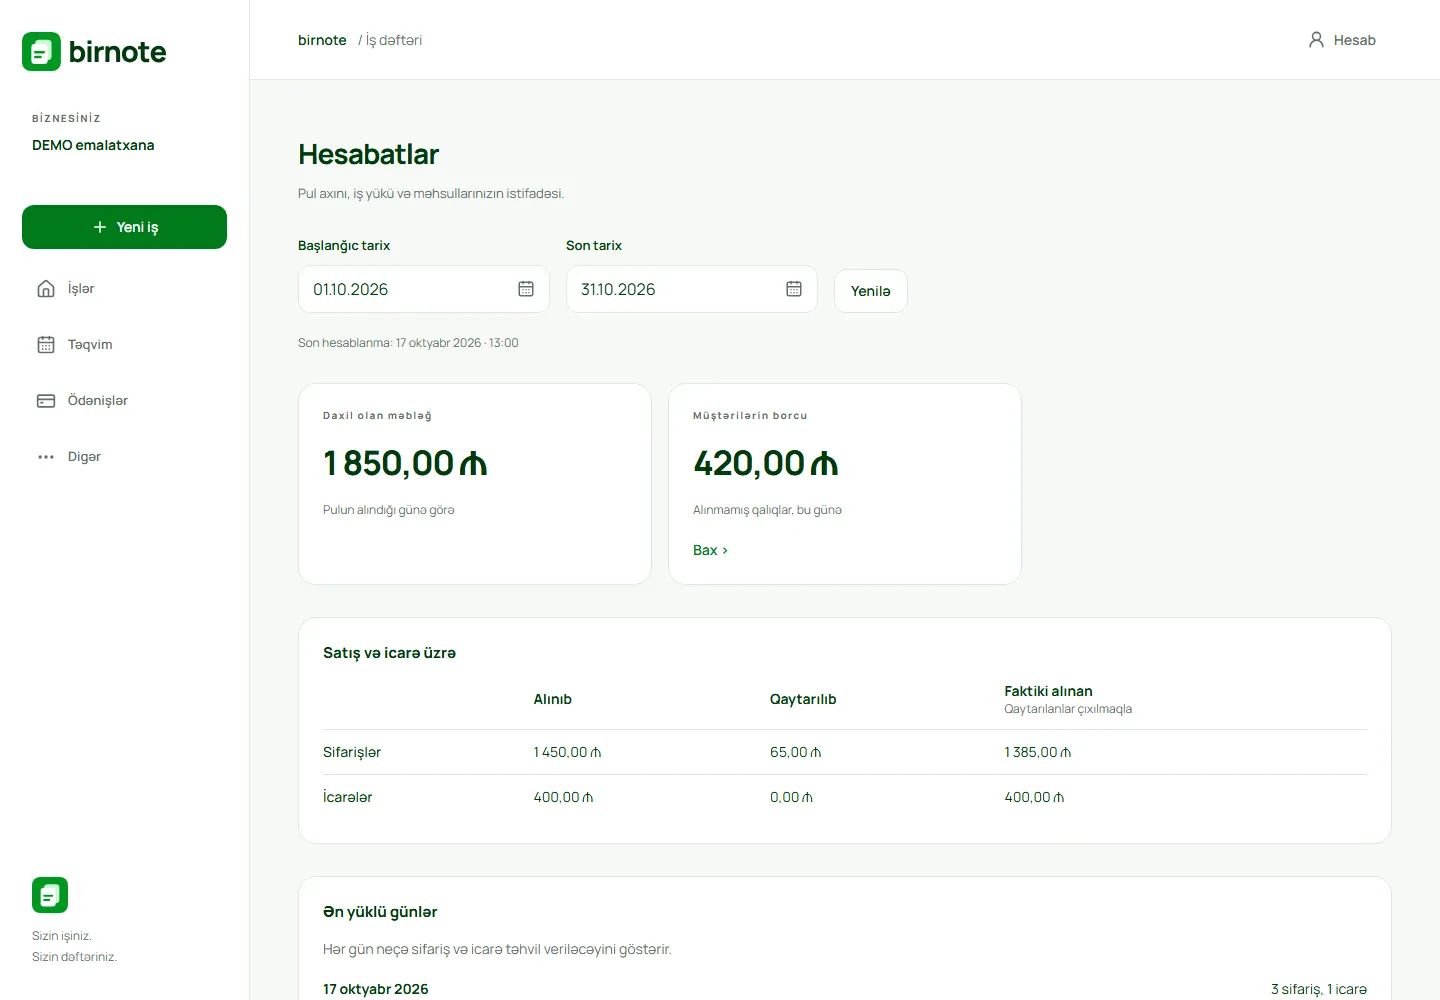The width and height of the screenshot is (1440, 1000).
Task: Click the Müştərilərin borcu card
Action: click(x=845, y=484)
